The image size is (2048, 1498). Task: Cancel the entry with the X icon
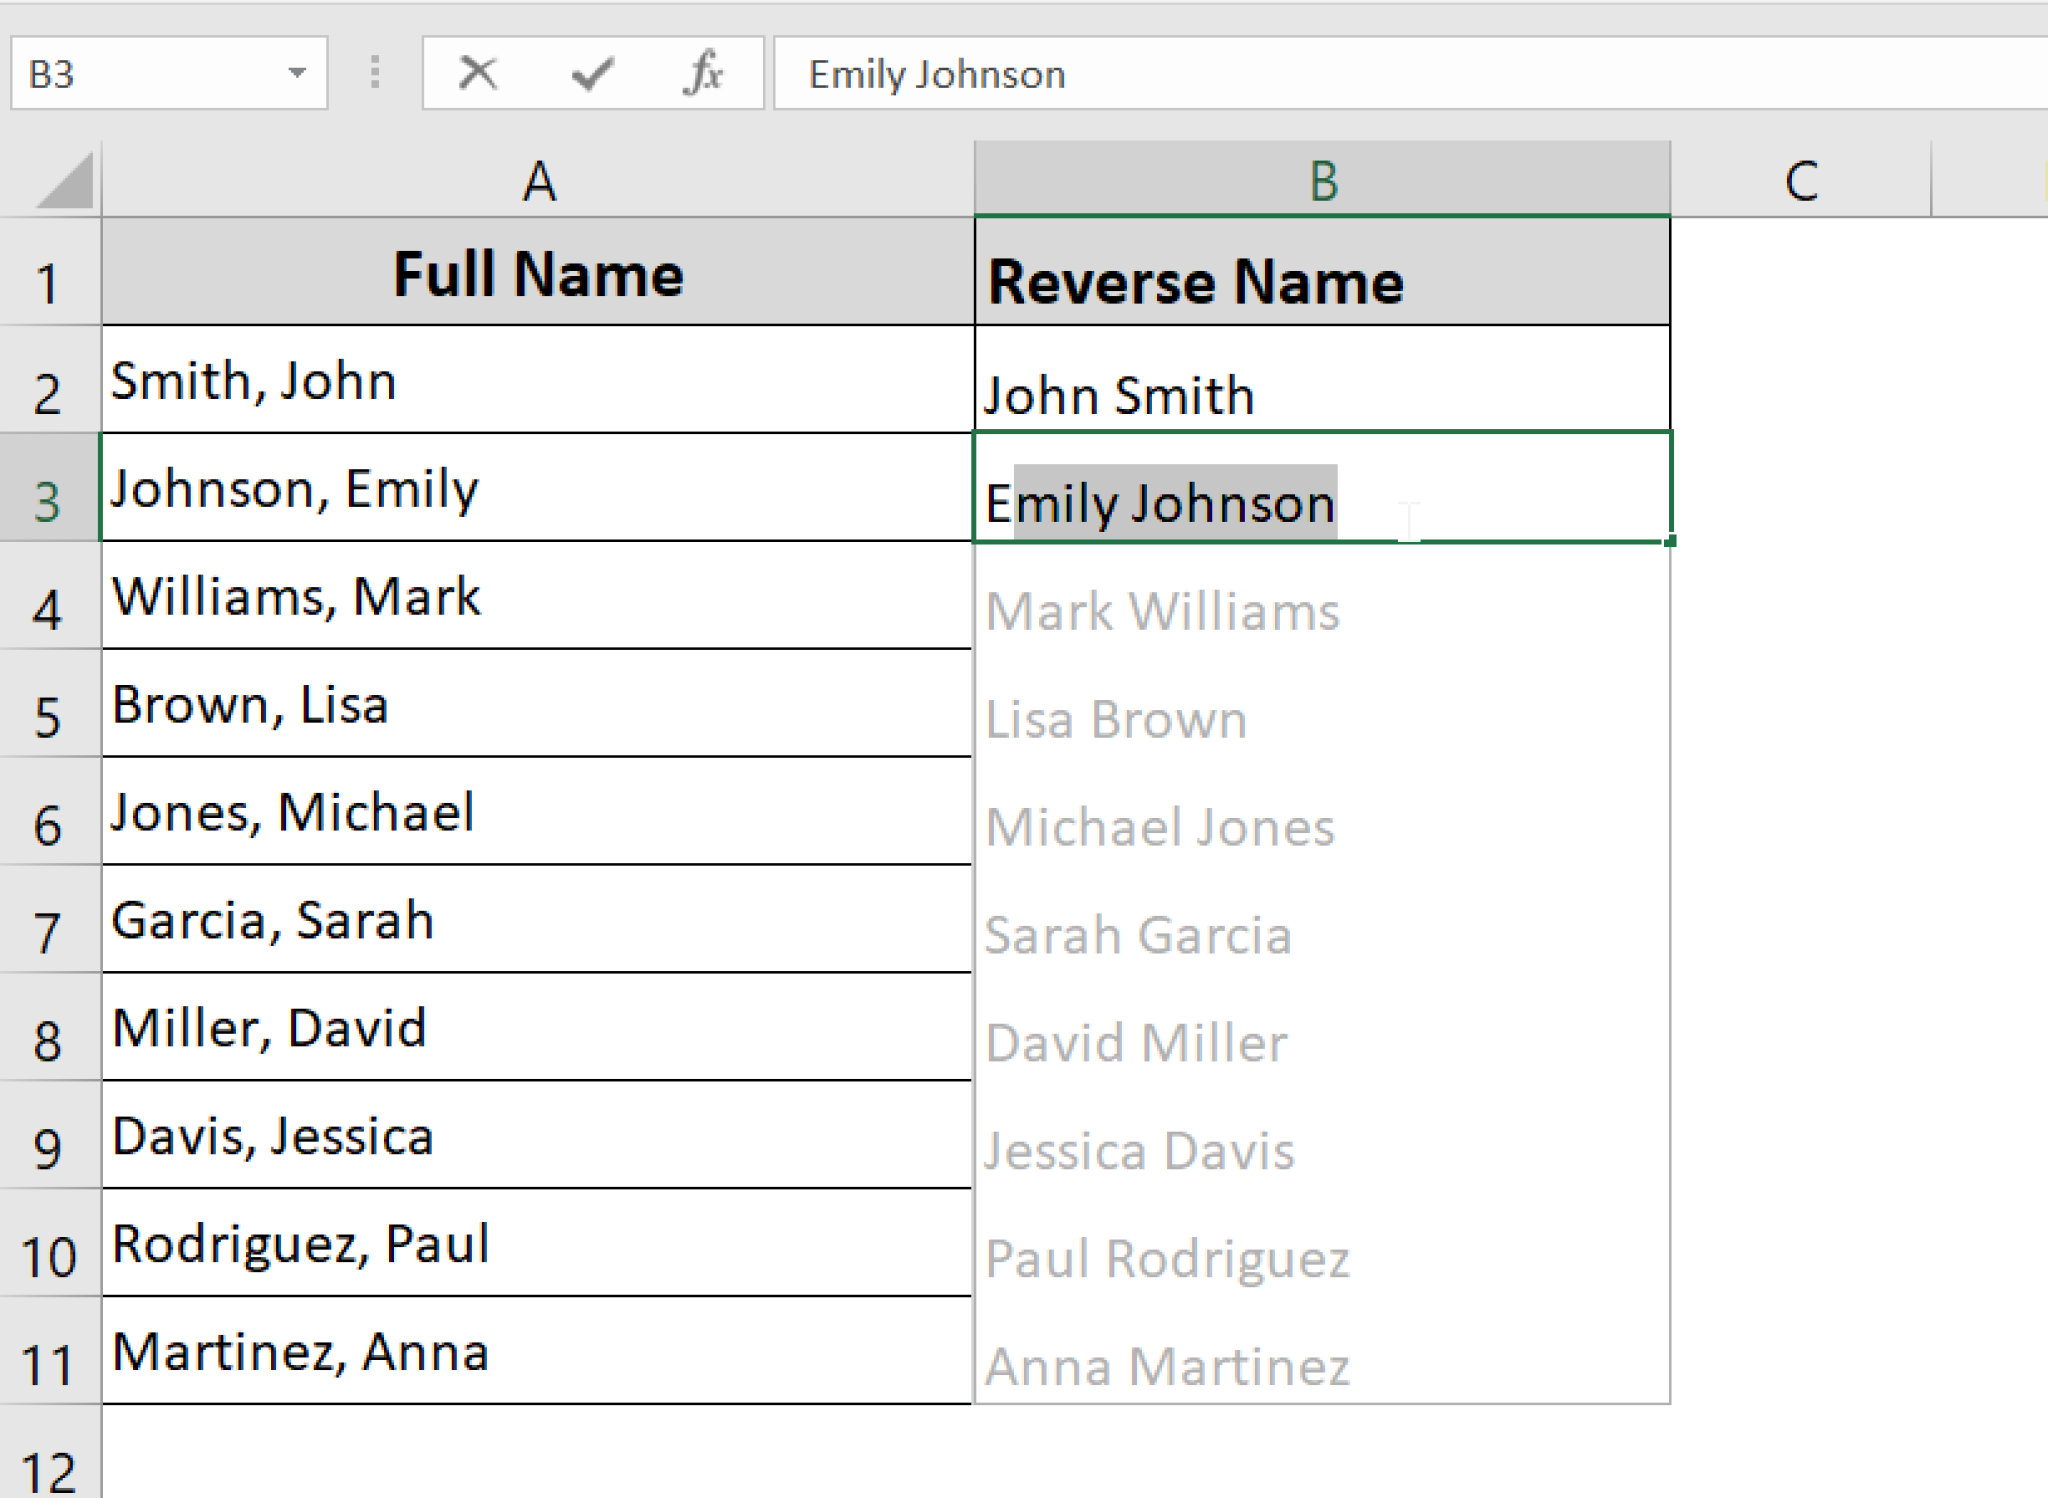pos(478,72)
